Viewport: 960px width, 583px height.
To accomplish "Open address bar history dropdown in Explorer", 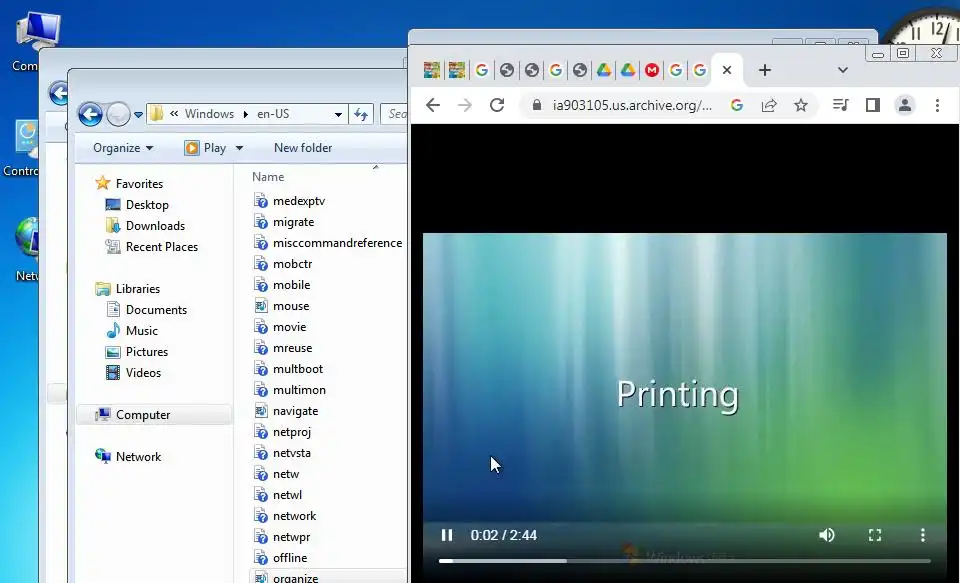I will [x=338, y=115].
